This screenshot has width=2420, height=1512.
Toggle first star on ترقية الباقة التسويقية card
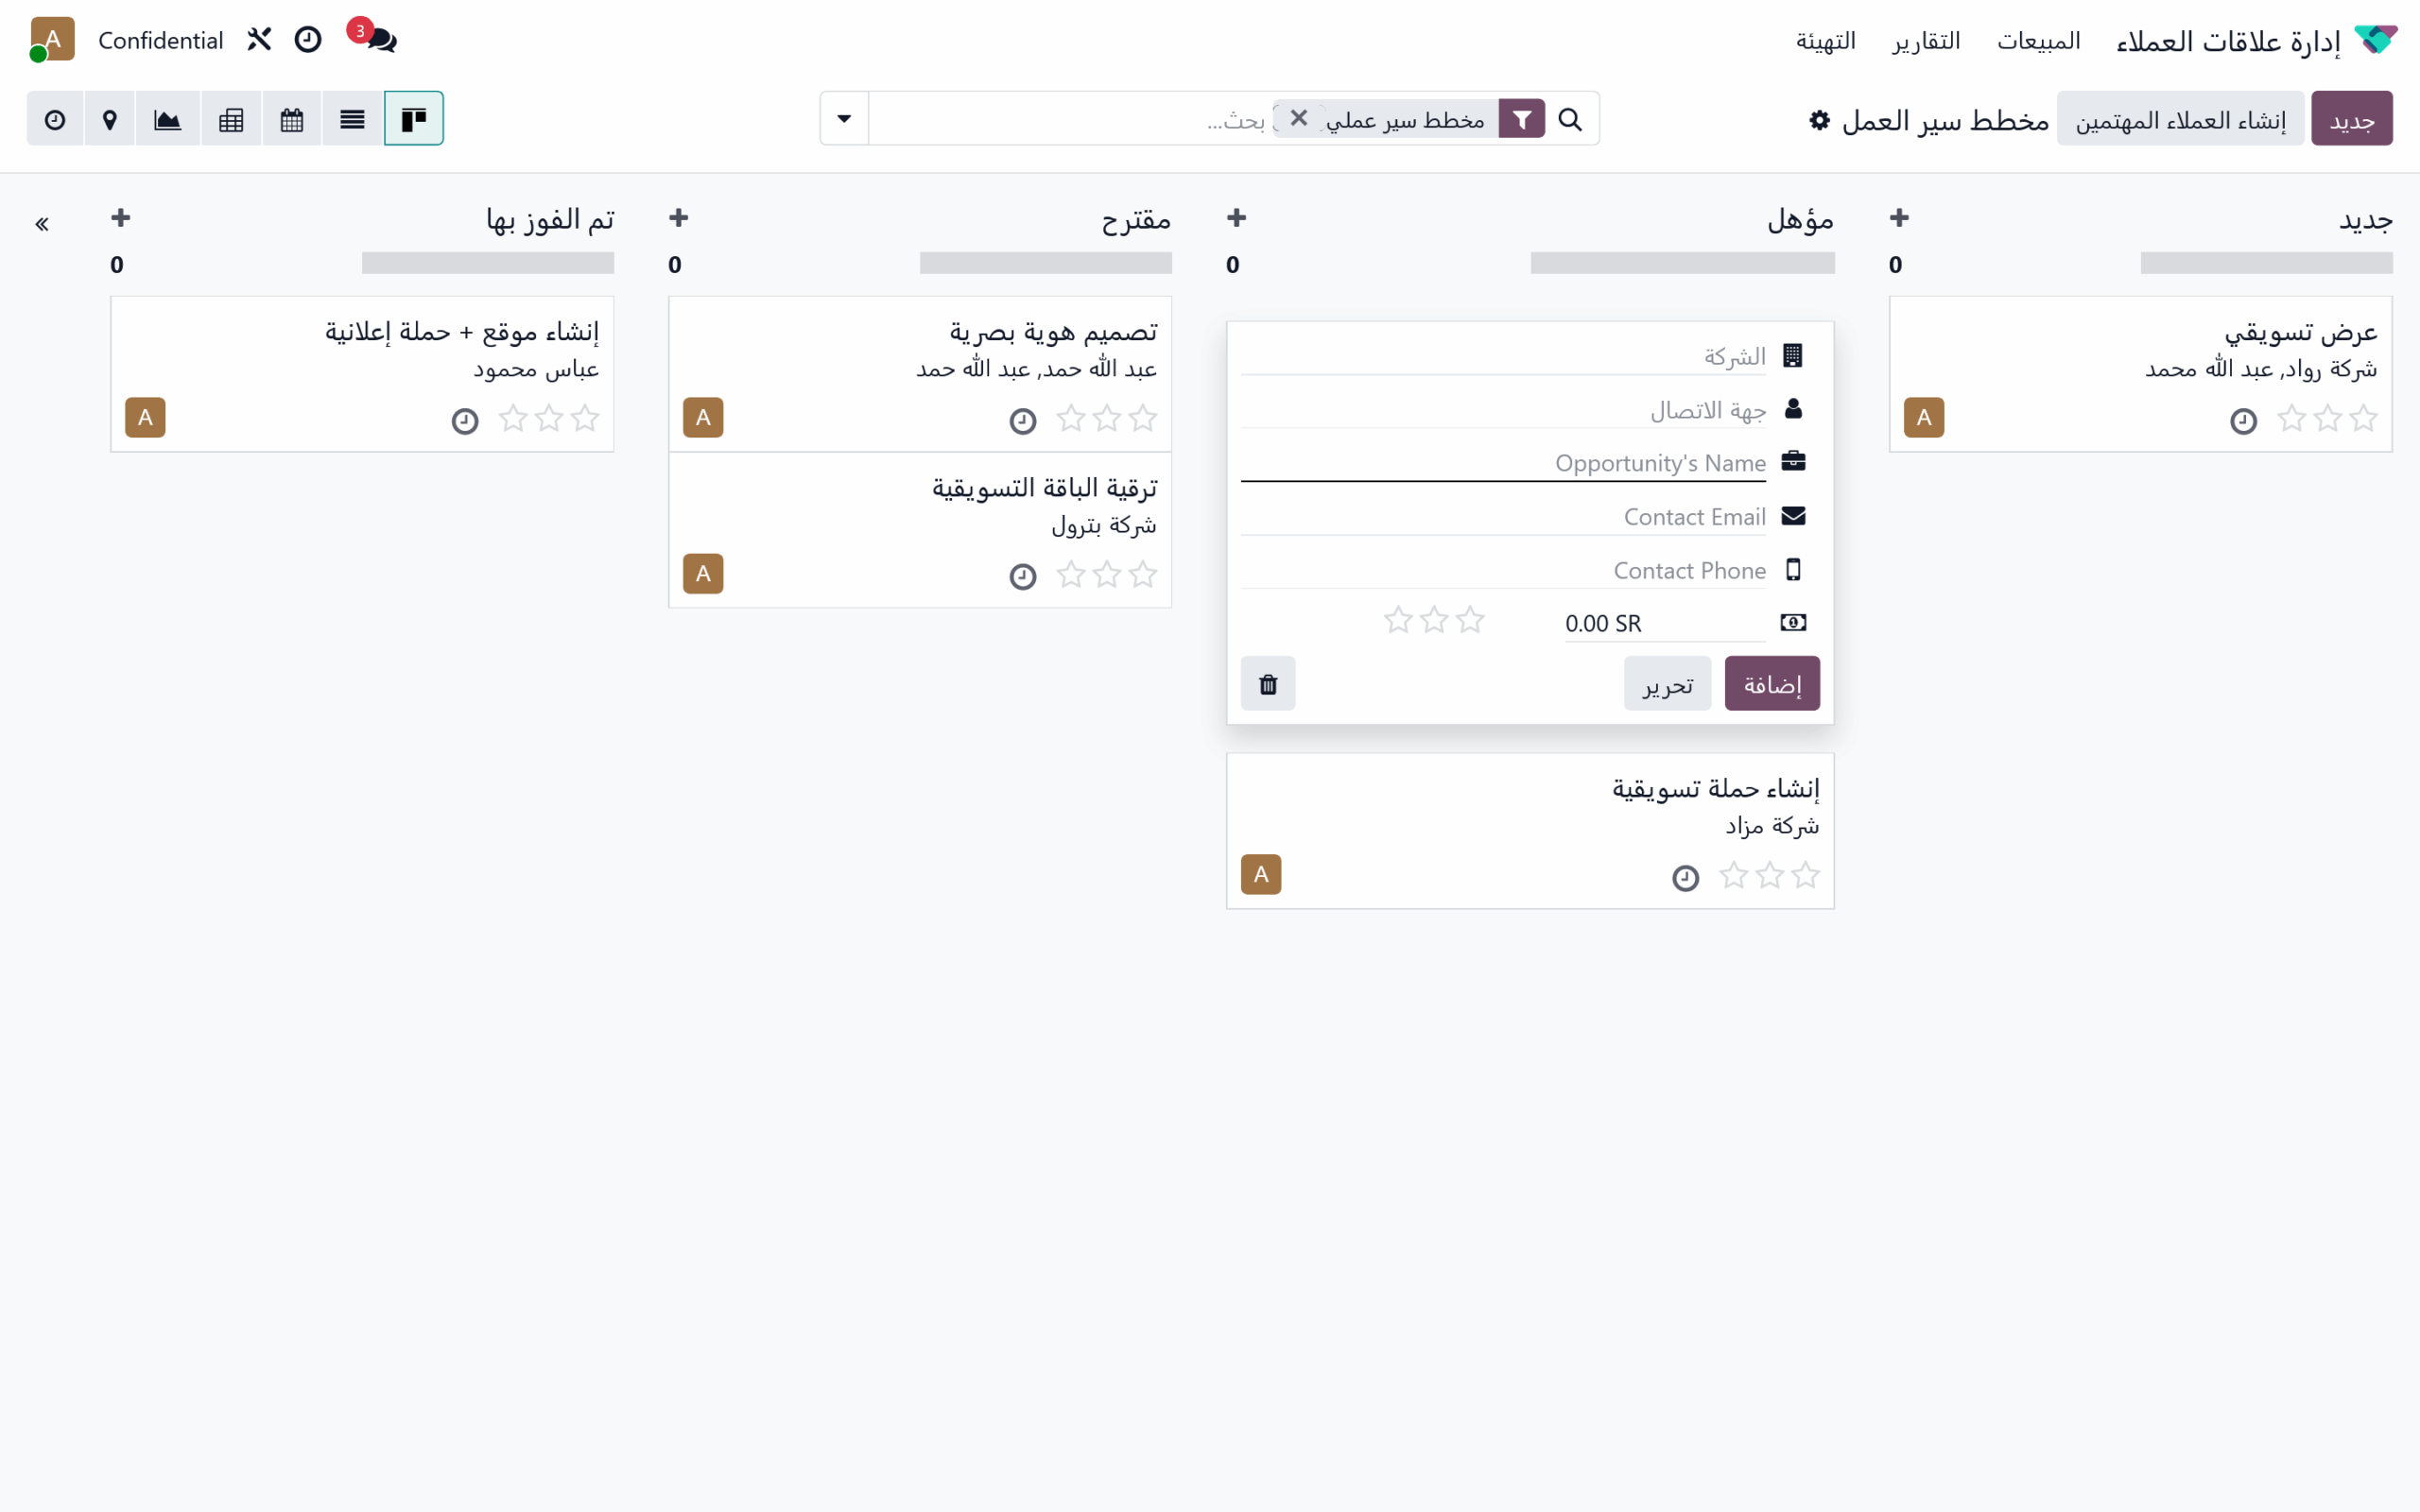(x=1143, y=574)
